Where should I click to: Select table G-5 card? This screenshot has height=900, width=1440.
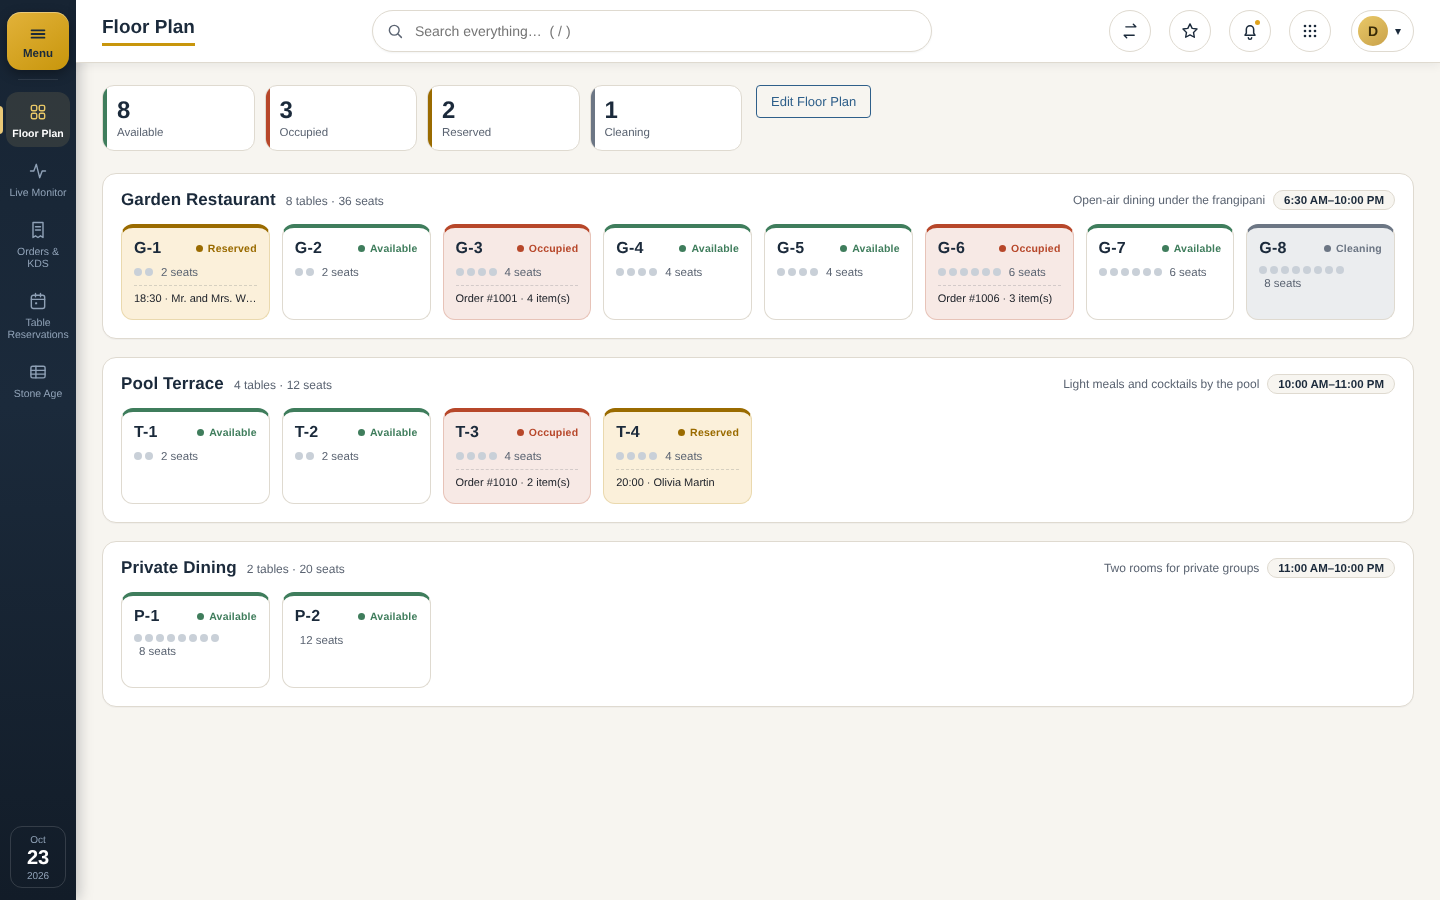coord(838,272)
